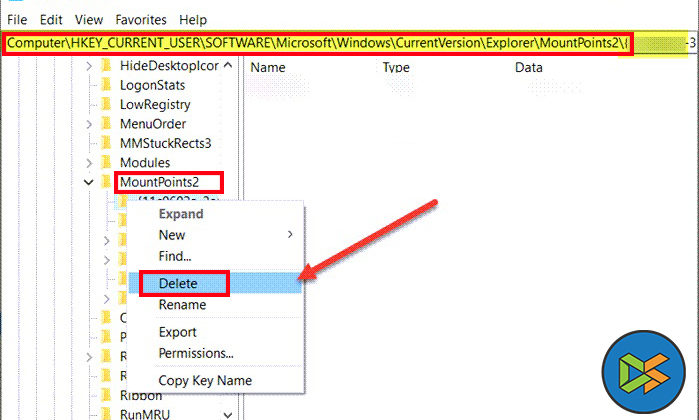This screenshot has width=699, height=420.
Task: Select the RunMRU key
Action: click(145, 414)
